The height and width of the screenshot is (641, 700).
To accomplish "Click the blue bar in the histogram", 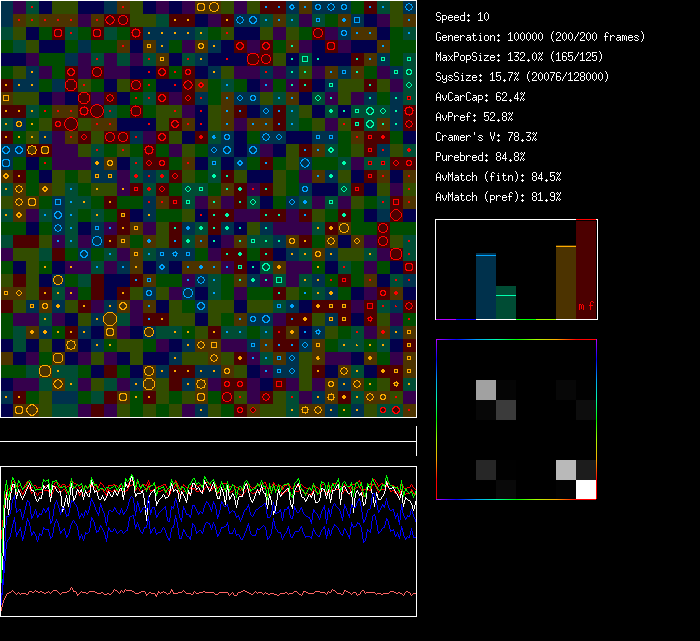I will click(x=486, y=287).
